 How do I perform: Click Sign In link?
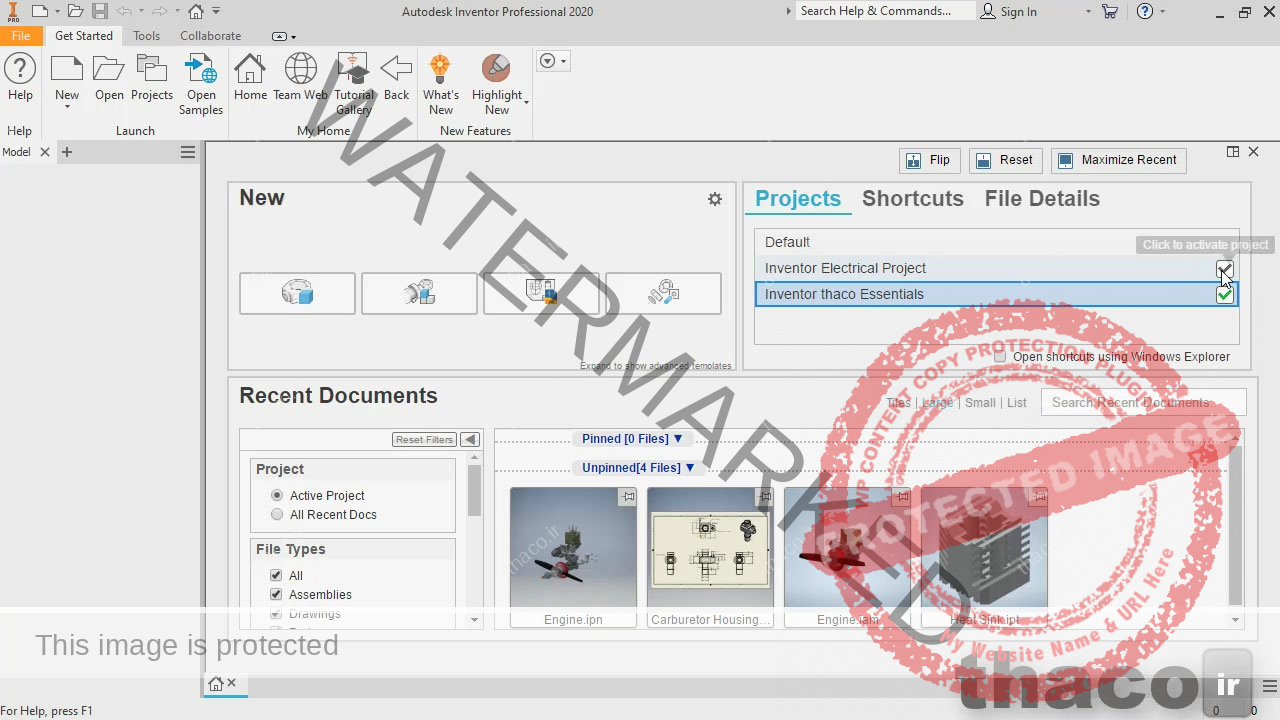[1018, 11]
